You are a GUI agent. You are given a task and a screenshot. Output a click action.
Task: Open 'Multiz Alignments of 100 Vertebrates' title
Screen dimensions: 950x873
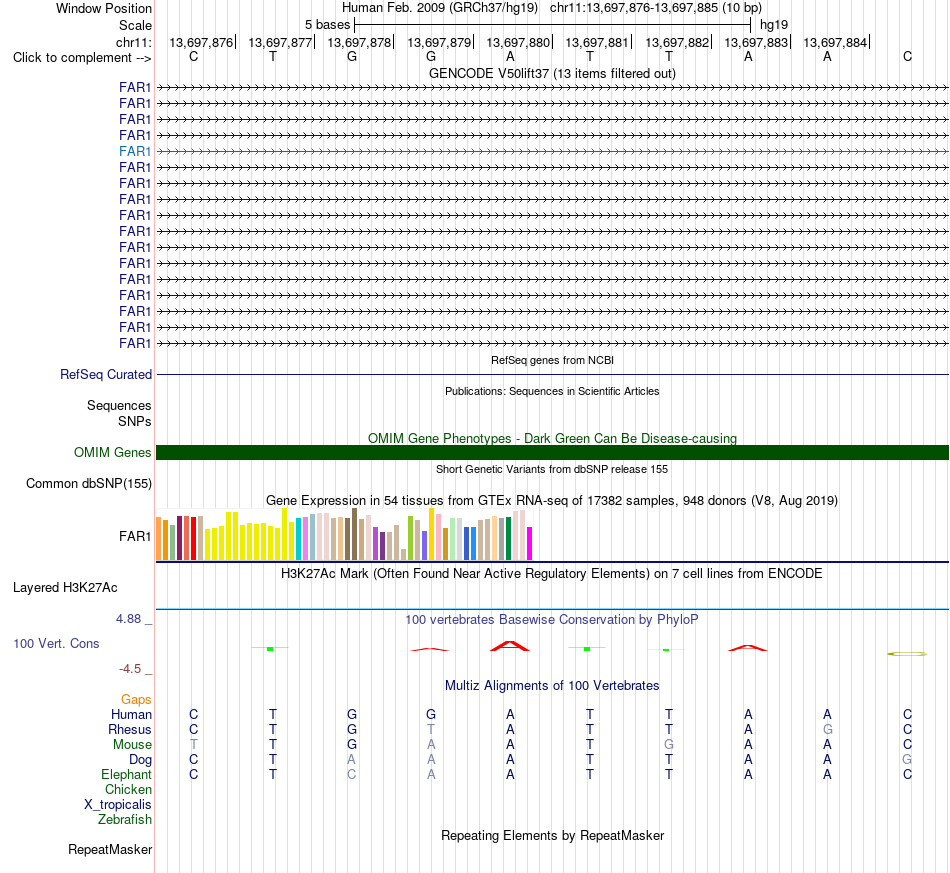click(552, 686)
